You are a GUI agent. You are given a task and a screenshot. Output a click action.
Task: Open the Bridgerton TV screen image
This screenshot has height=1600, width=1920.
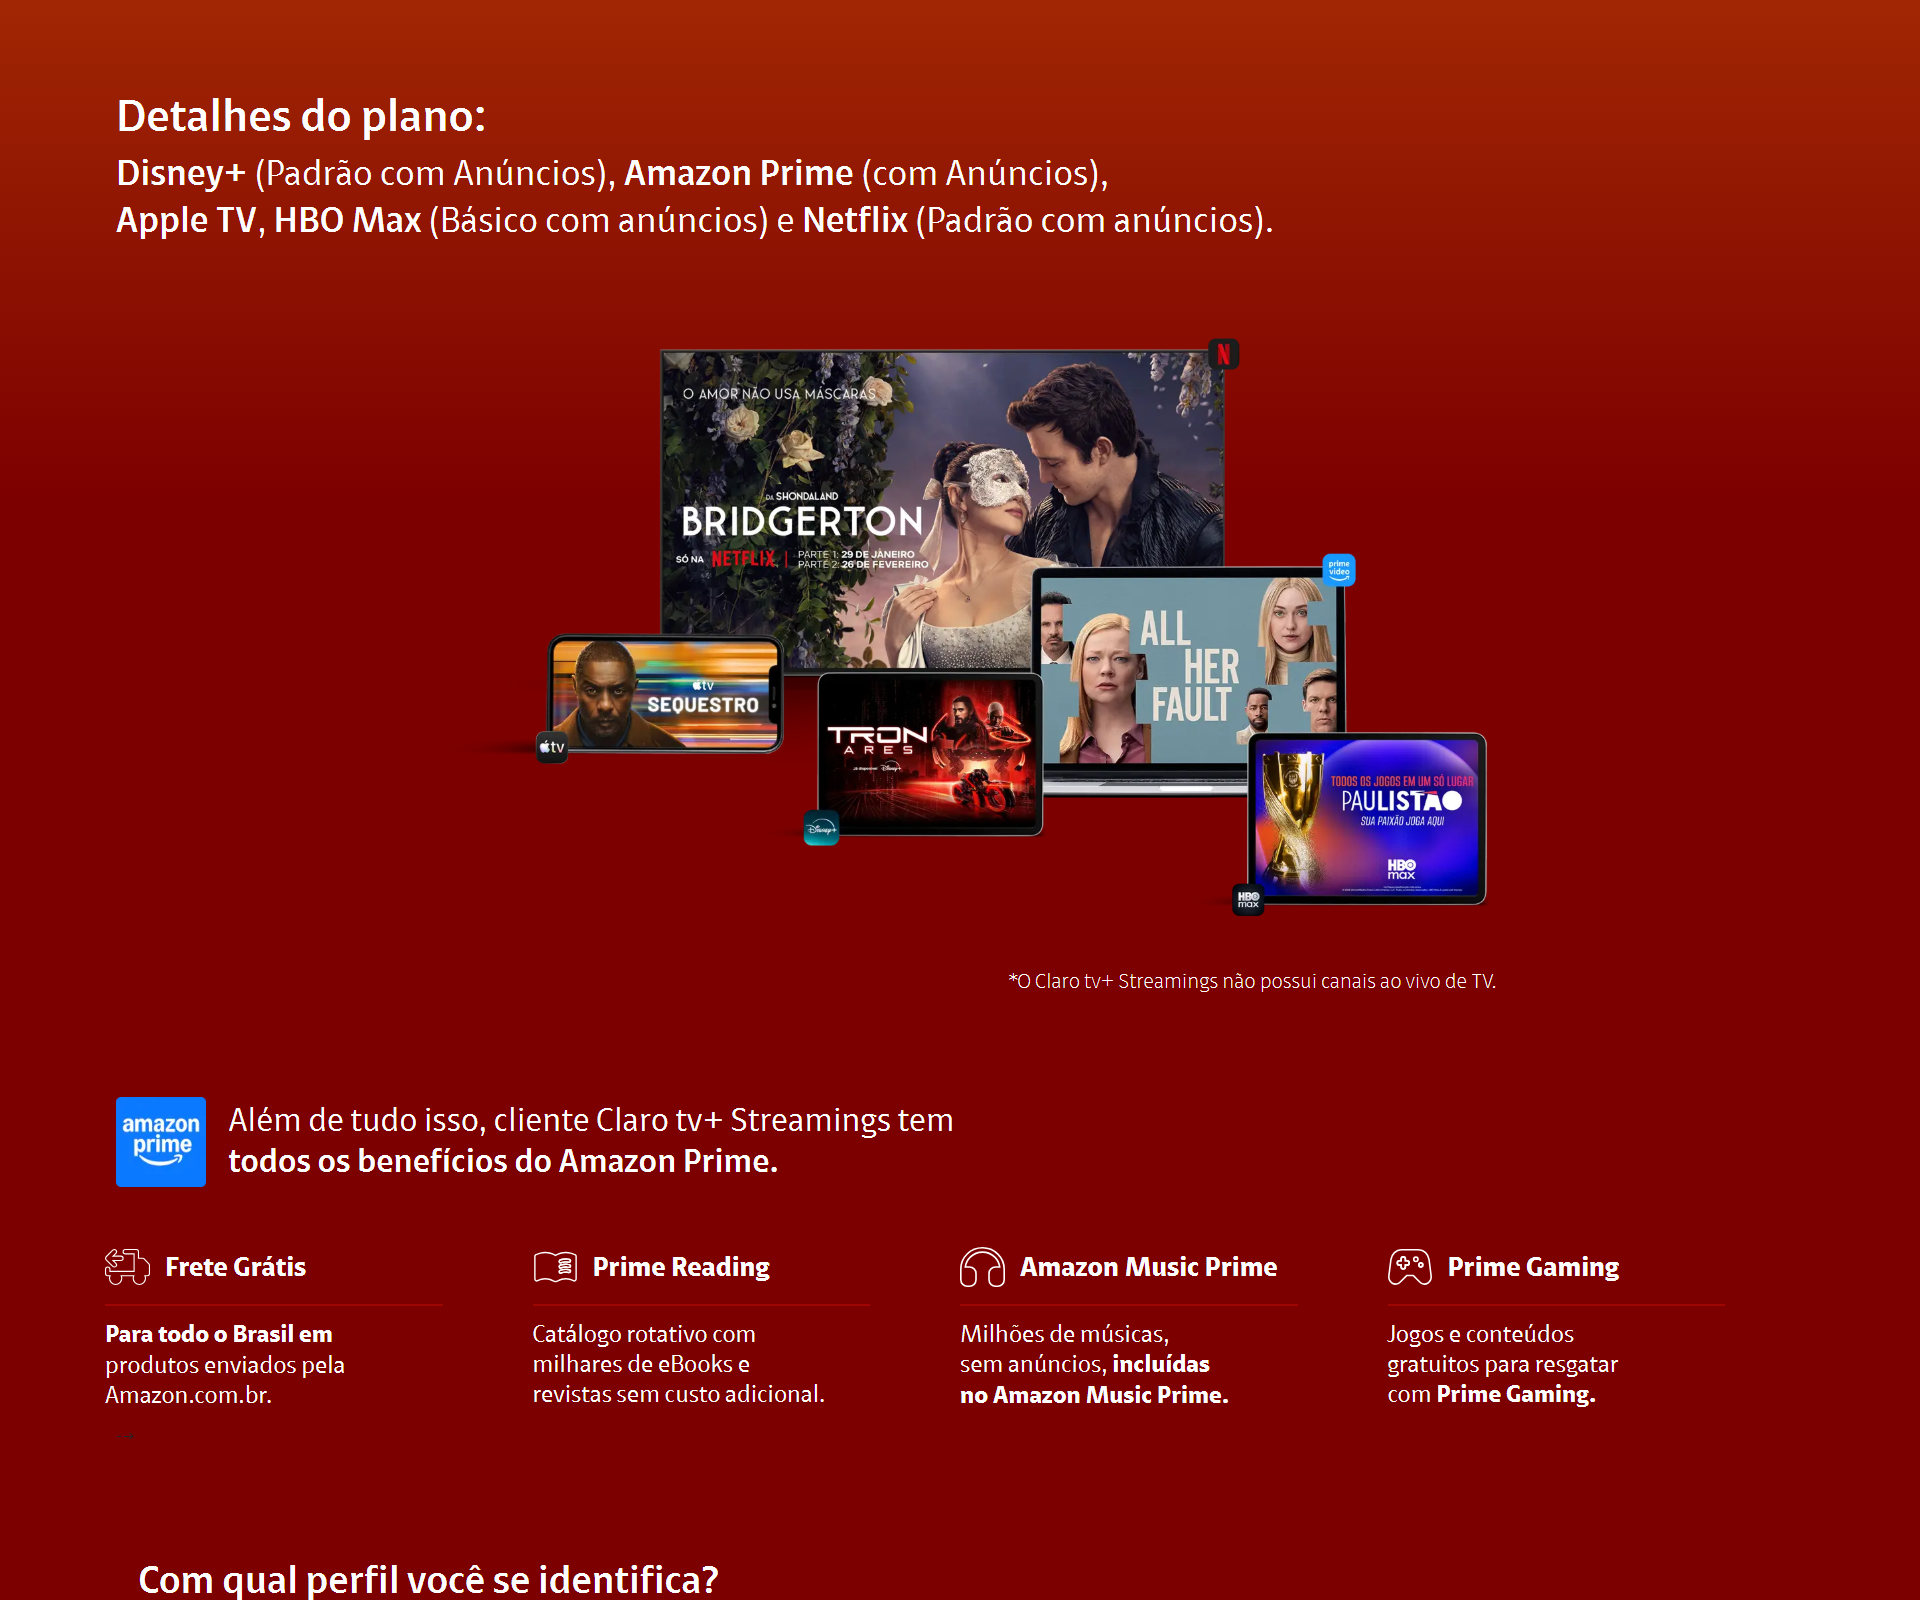tap(942, 510)
